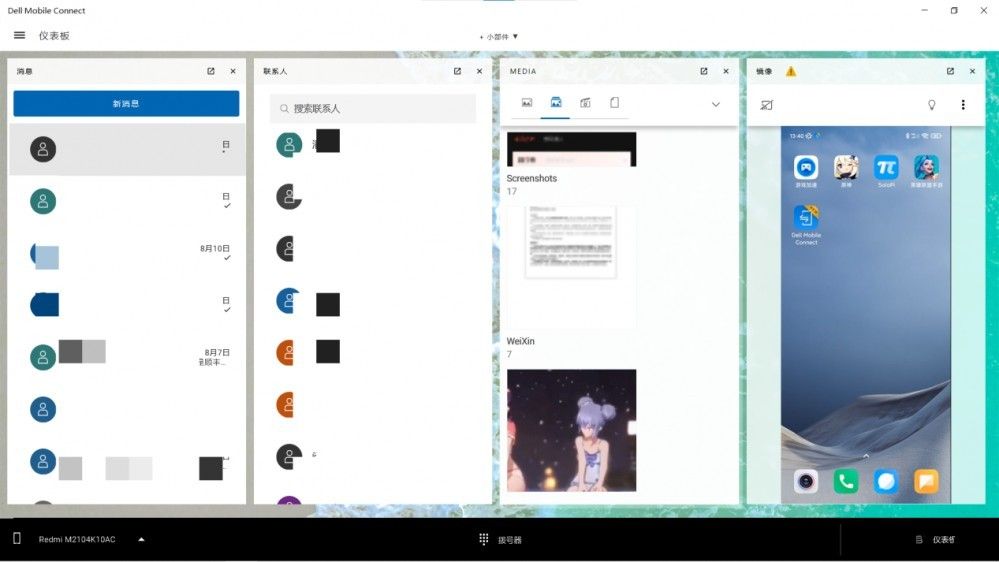Open the hamburger menu beside 仪表板
999x562 pixels.
click(x=19, y=36)
